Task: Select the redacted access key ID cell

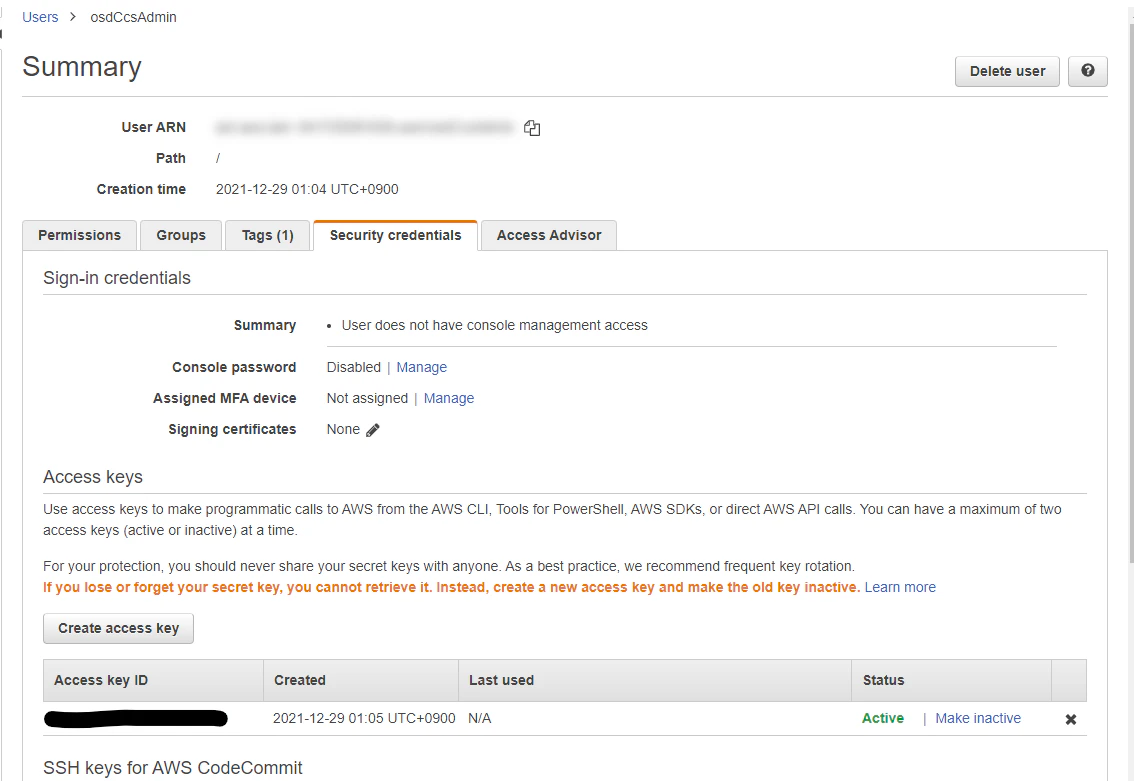Action: 136,718
